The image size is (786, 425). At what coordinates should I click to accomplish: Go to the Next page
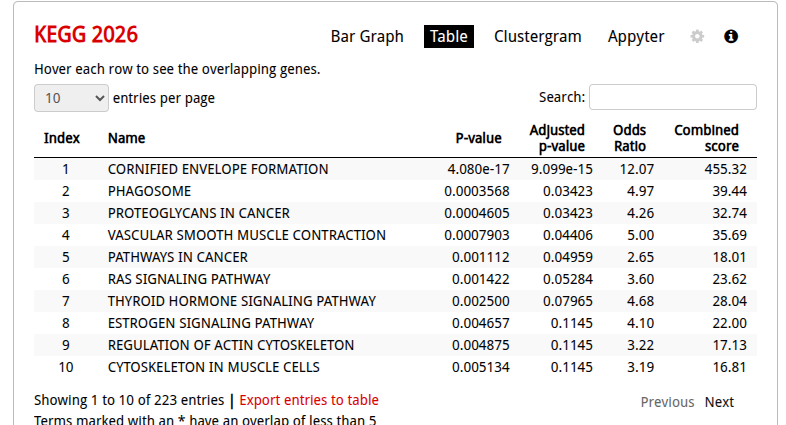coord(719,402)
